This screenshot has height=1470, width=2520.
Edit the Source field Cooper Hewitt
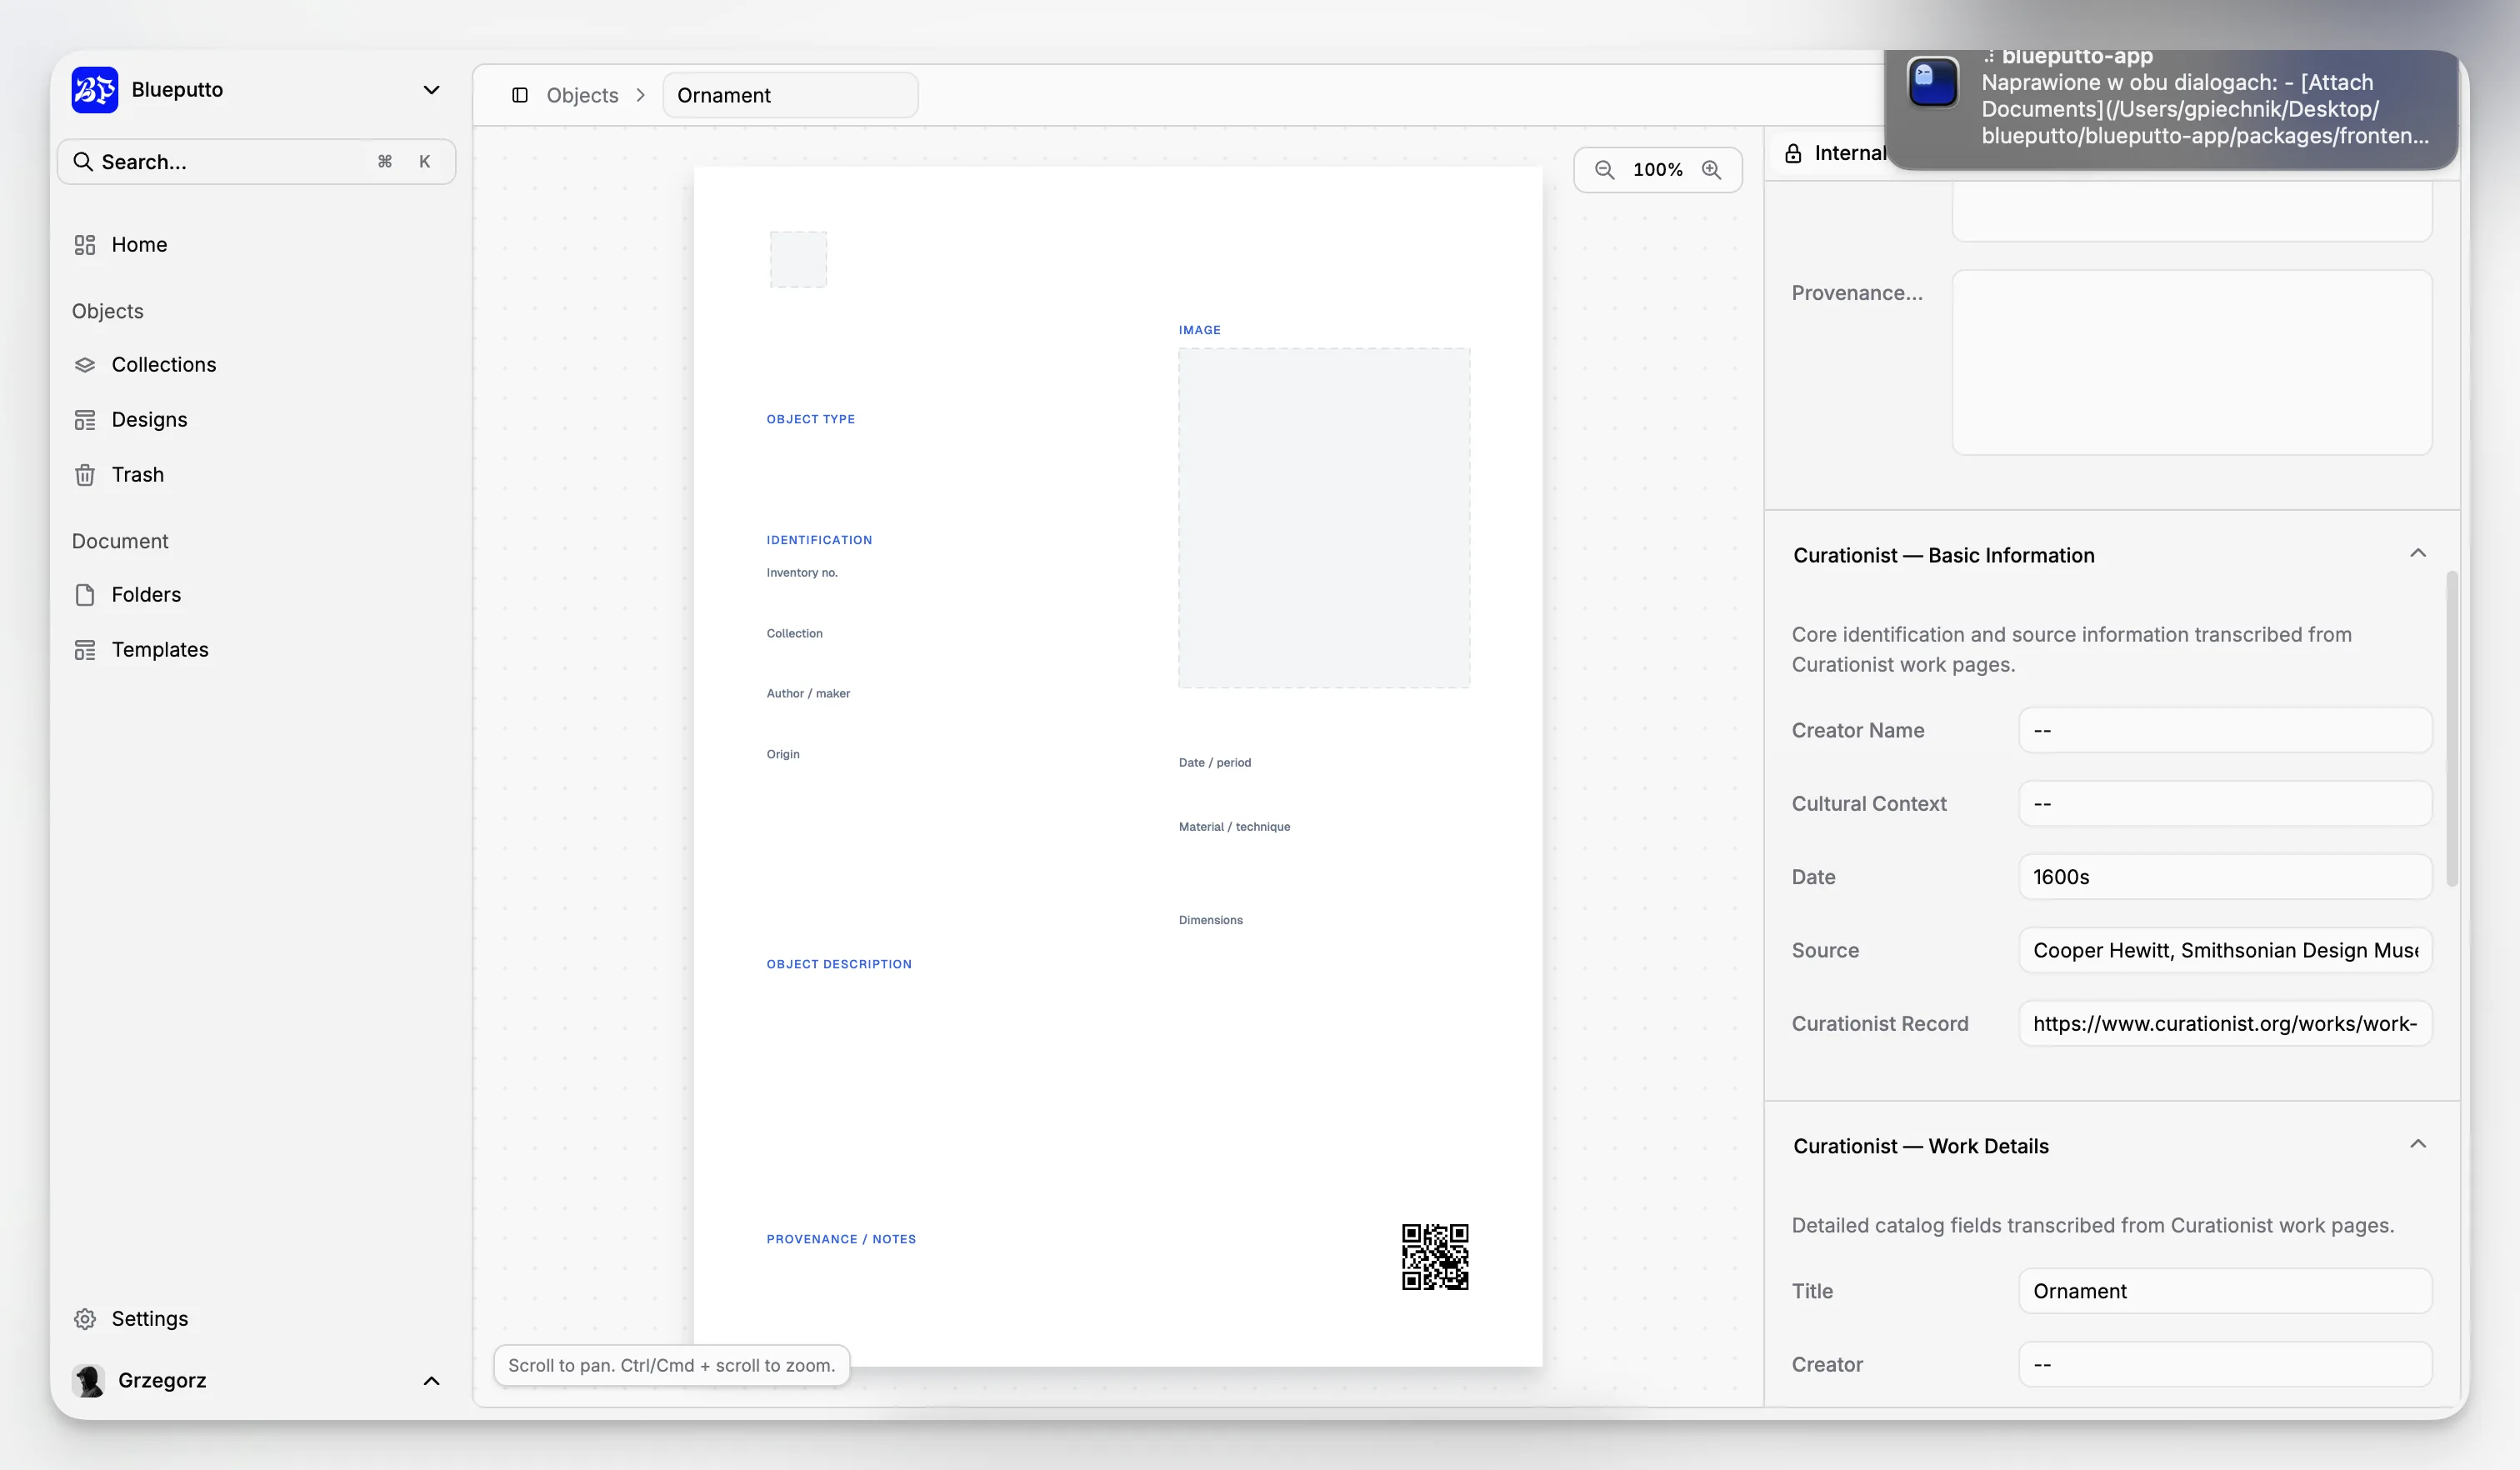[2225, 950]
